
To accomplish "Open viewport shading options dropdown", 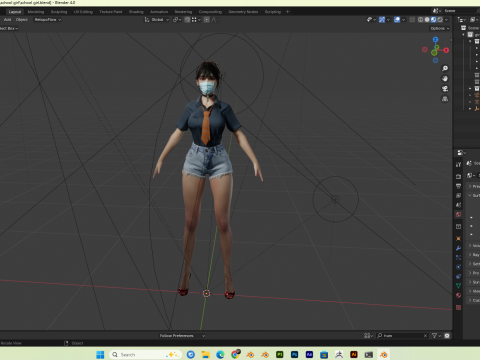I will (x=446, y=20).
